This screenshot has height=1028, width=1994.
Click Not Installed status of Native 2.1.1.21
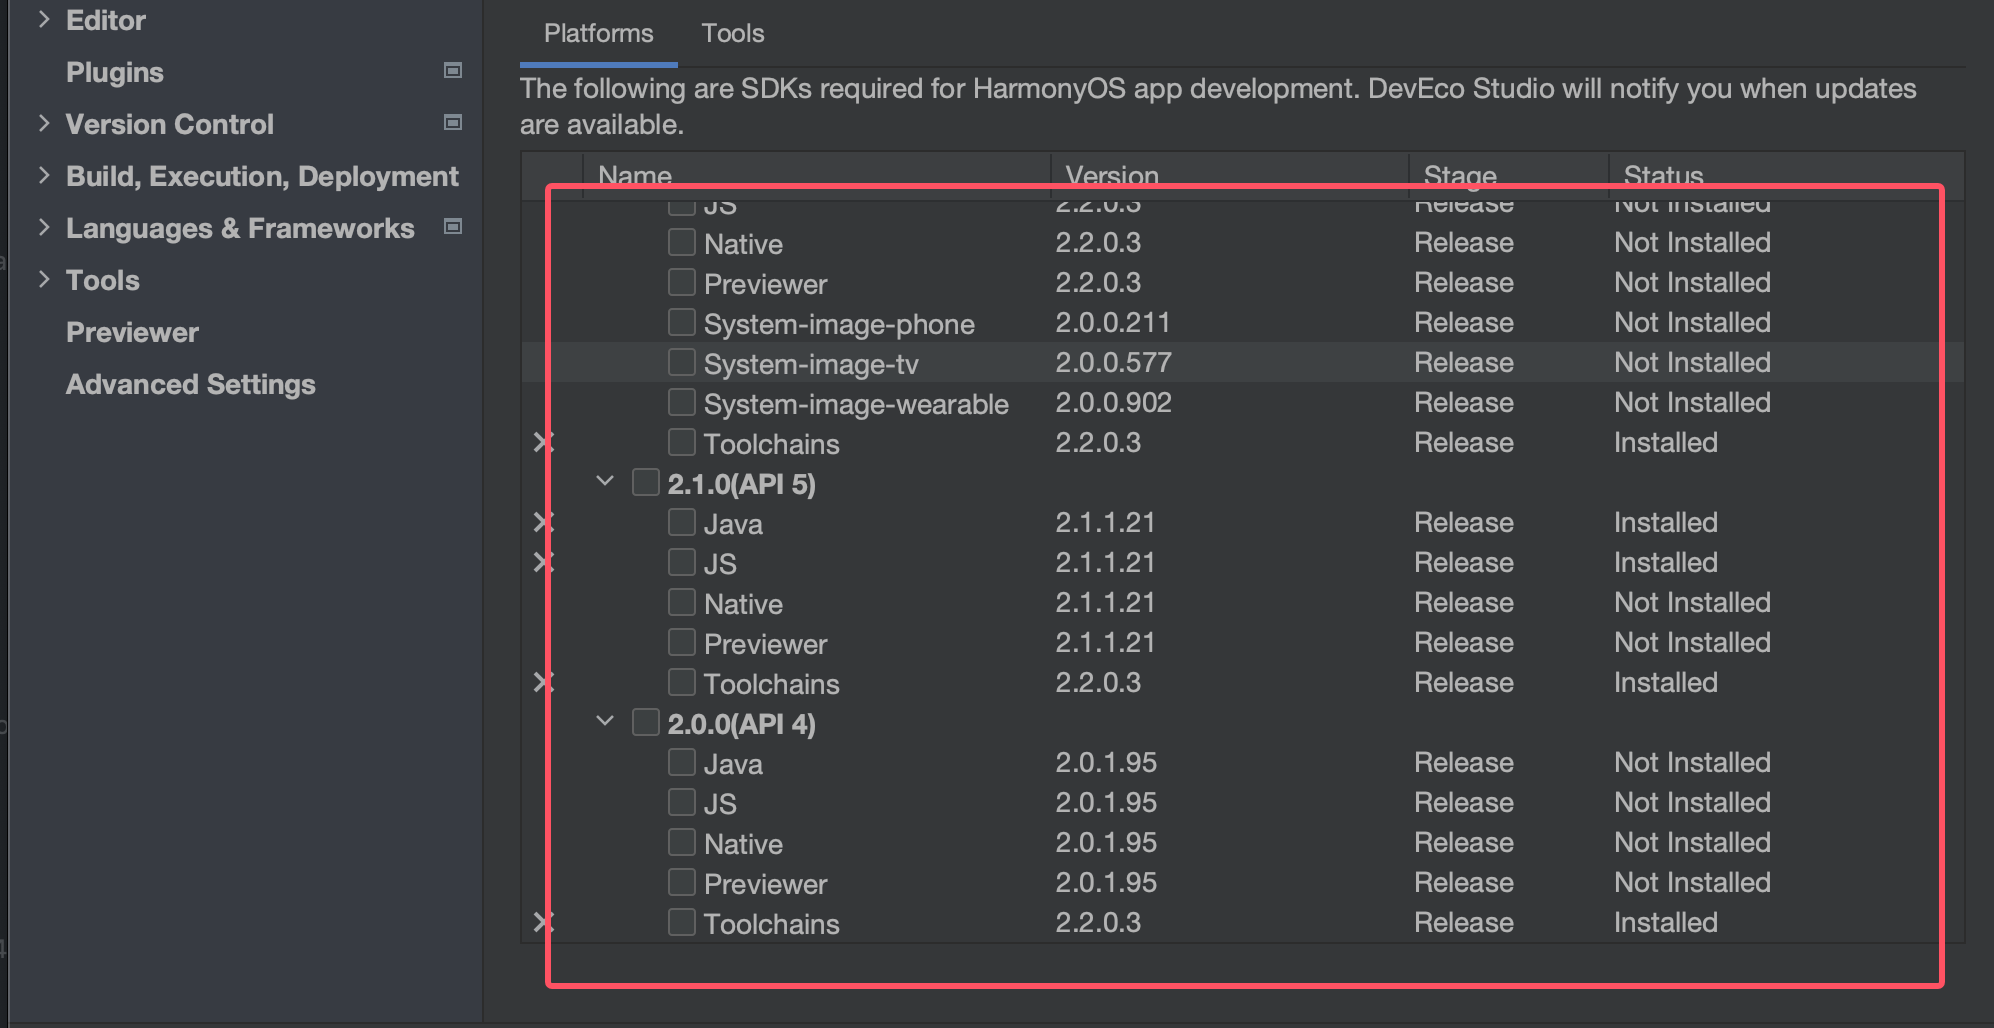(1692, 602)
